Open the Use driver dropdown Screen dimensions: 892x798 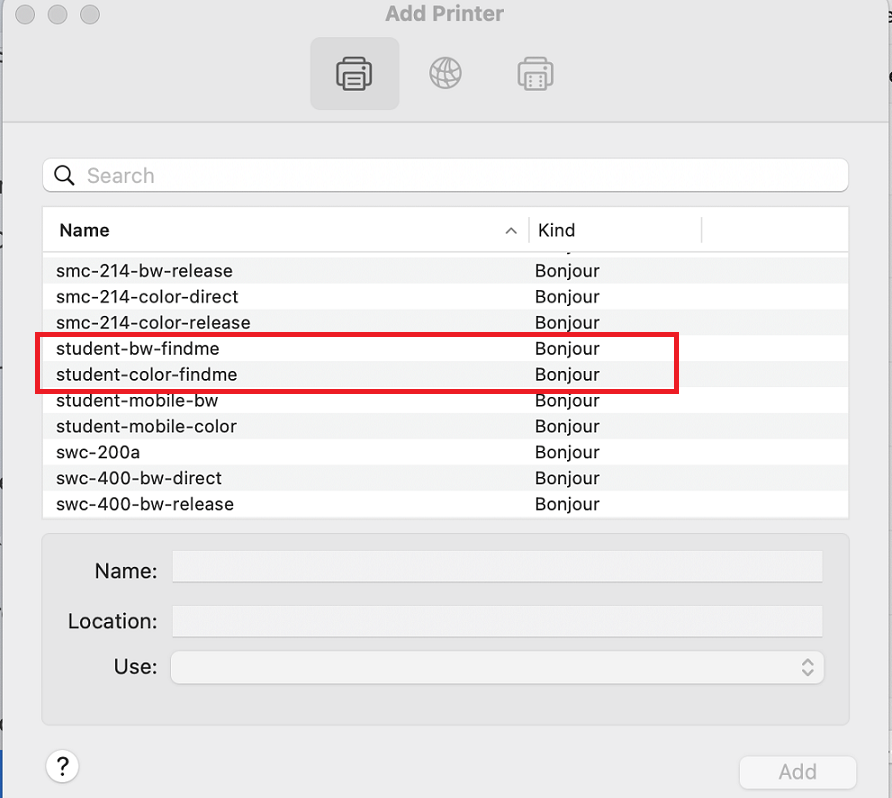tap(497, 667)
